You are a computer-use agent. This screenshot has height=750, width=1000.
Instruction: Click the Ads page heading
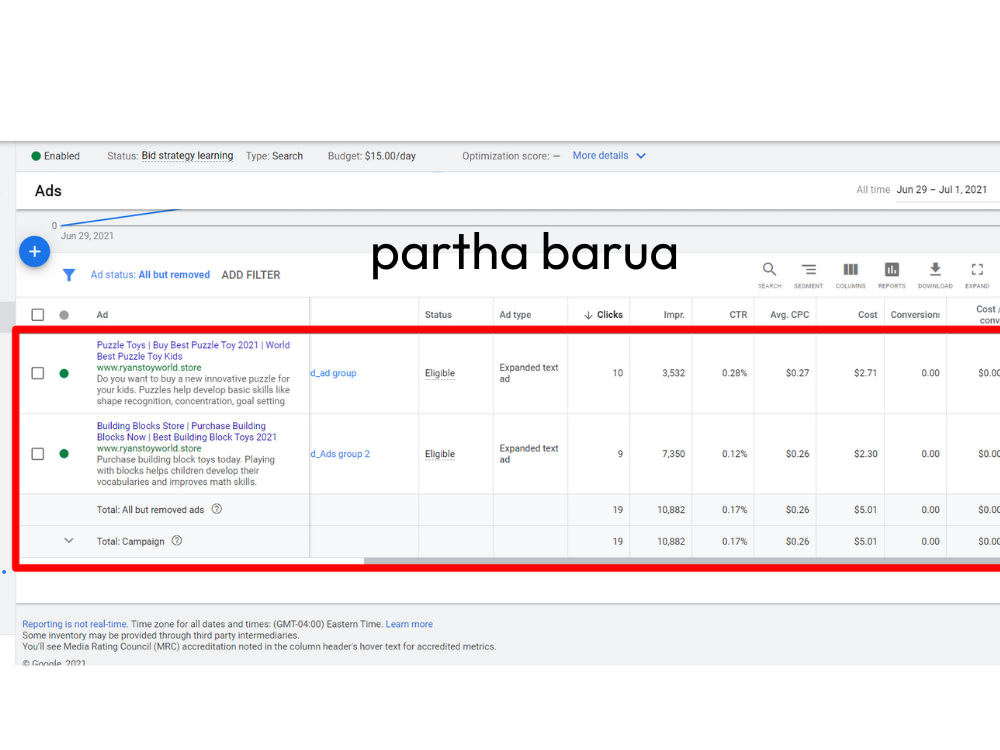(48, 191)
